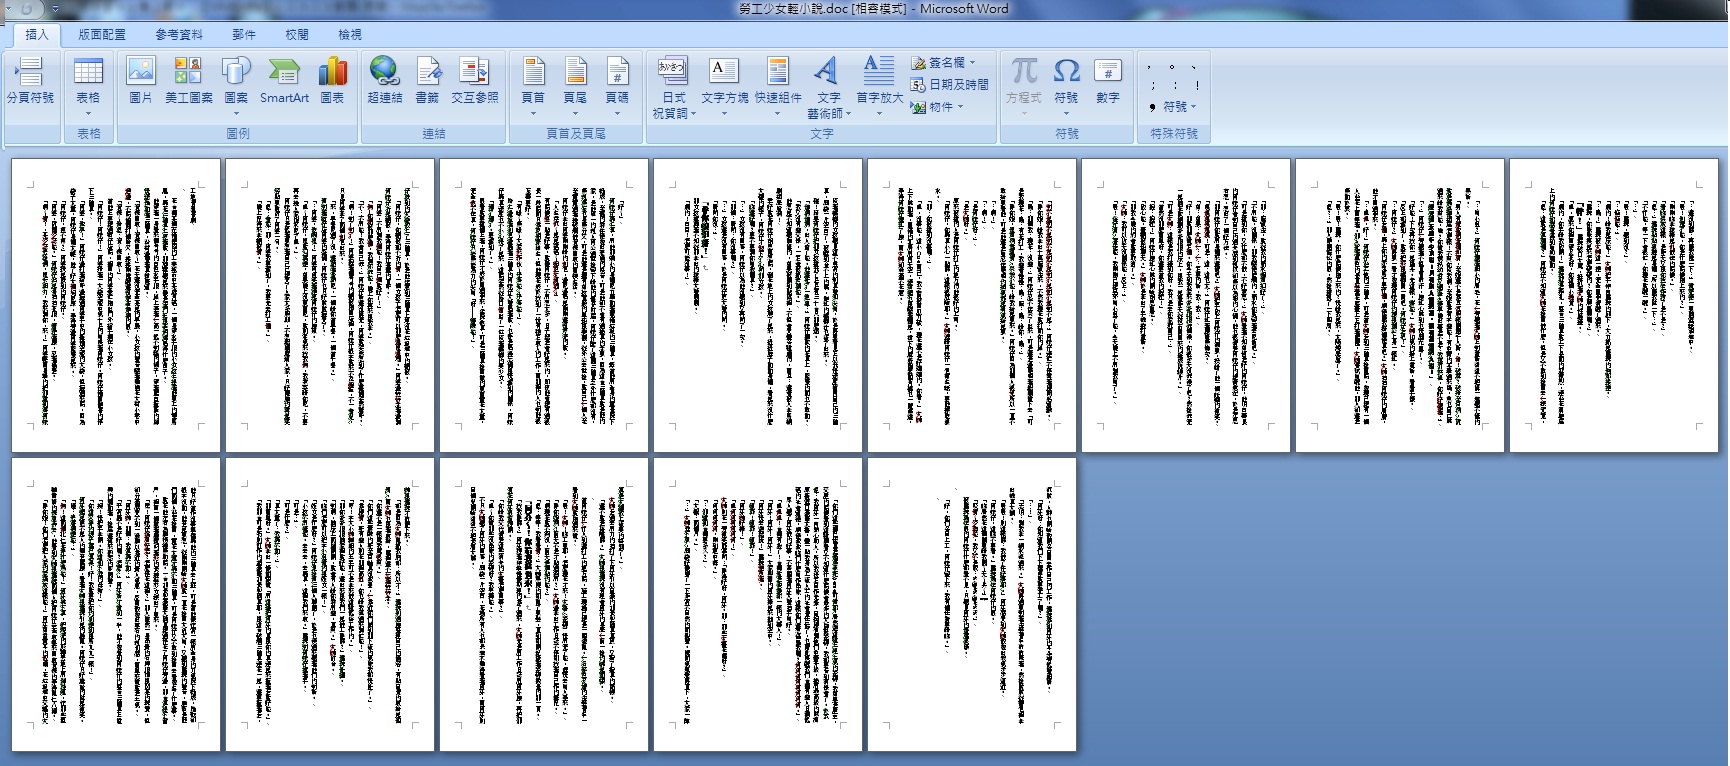The image size is (1730, 766).
Task: Click the 數字 number icon
Action: coord(1107,80)
